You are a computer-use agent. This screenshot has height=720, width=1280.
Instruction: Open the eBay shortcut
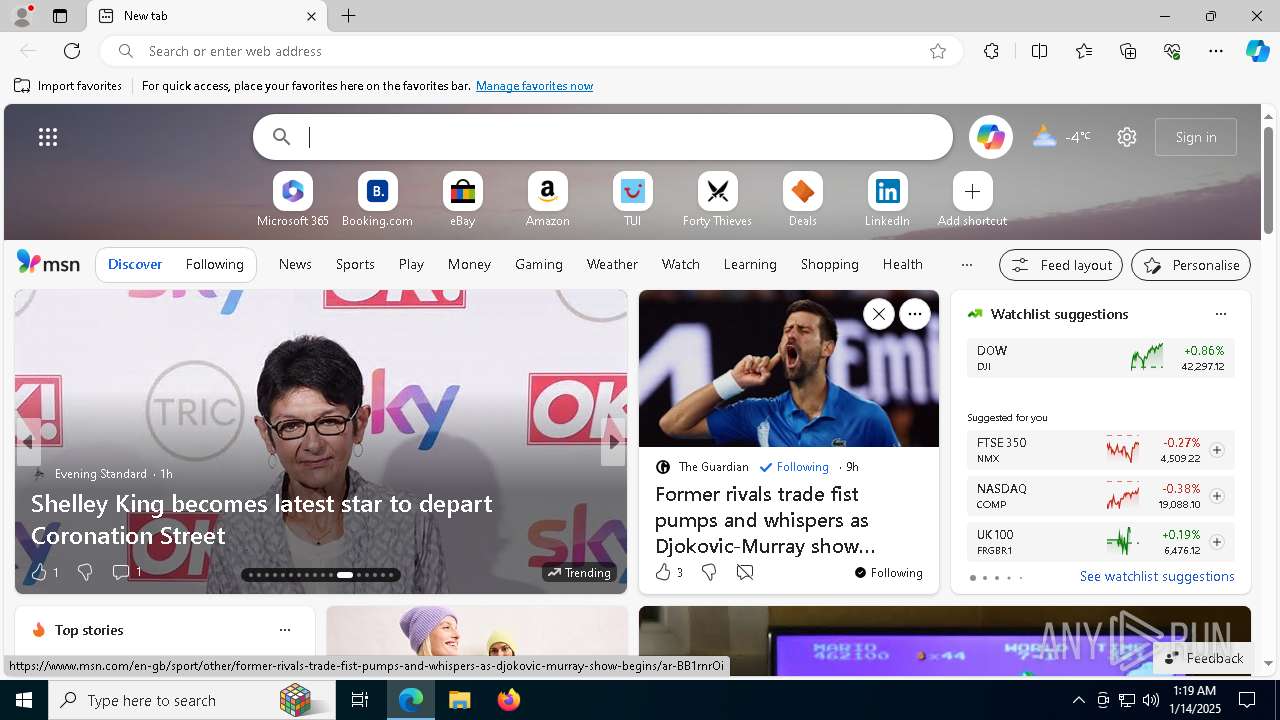coord(462,200)
